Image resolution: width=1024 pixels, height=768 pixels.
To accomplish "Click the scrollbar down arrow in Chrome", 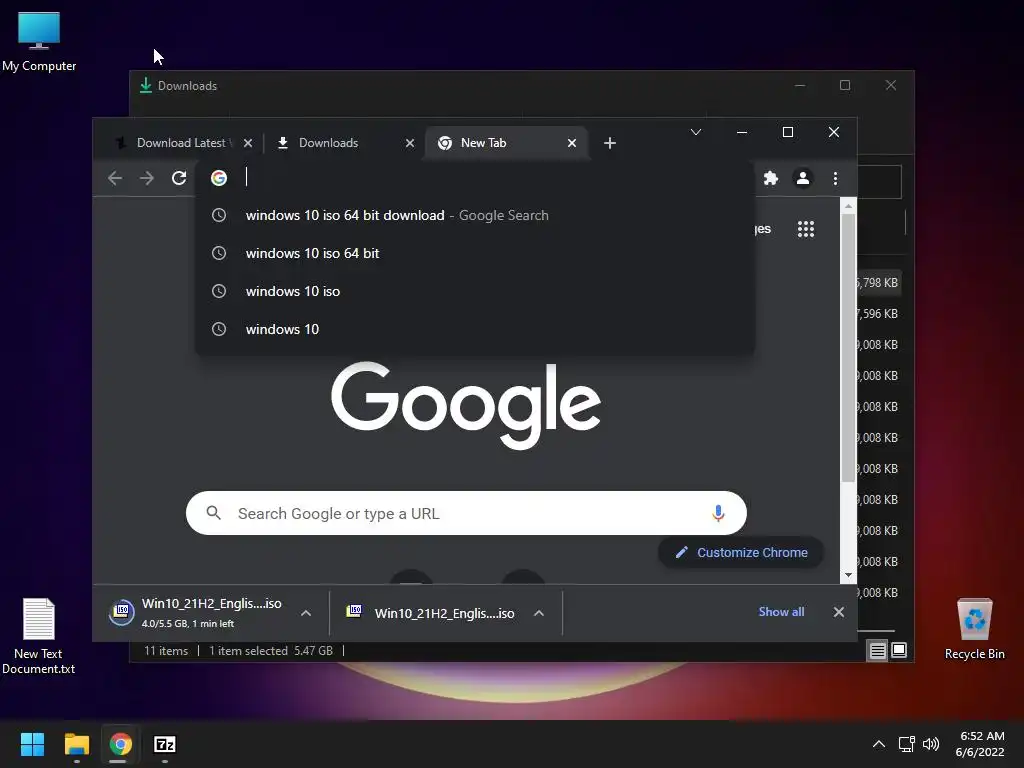I will 848,575.
